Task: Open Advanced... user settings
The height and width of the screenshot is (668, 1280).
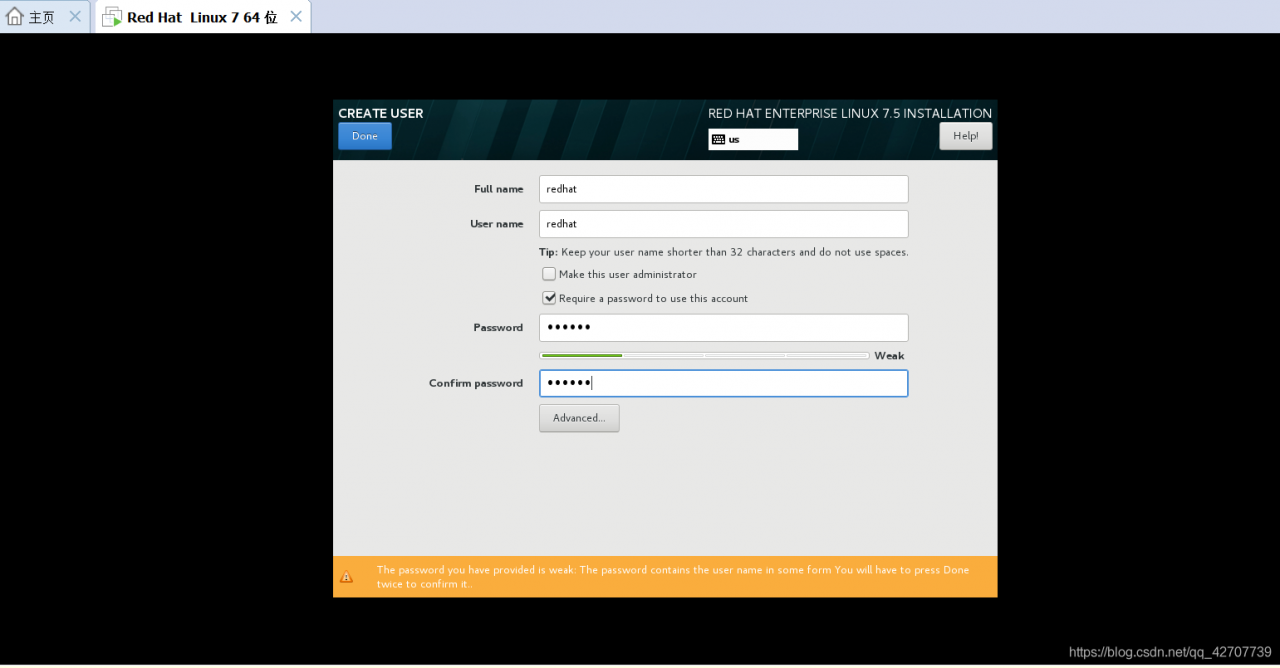Action: click(579, 418)
